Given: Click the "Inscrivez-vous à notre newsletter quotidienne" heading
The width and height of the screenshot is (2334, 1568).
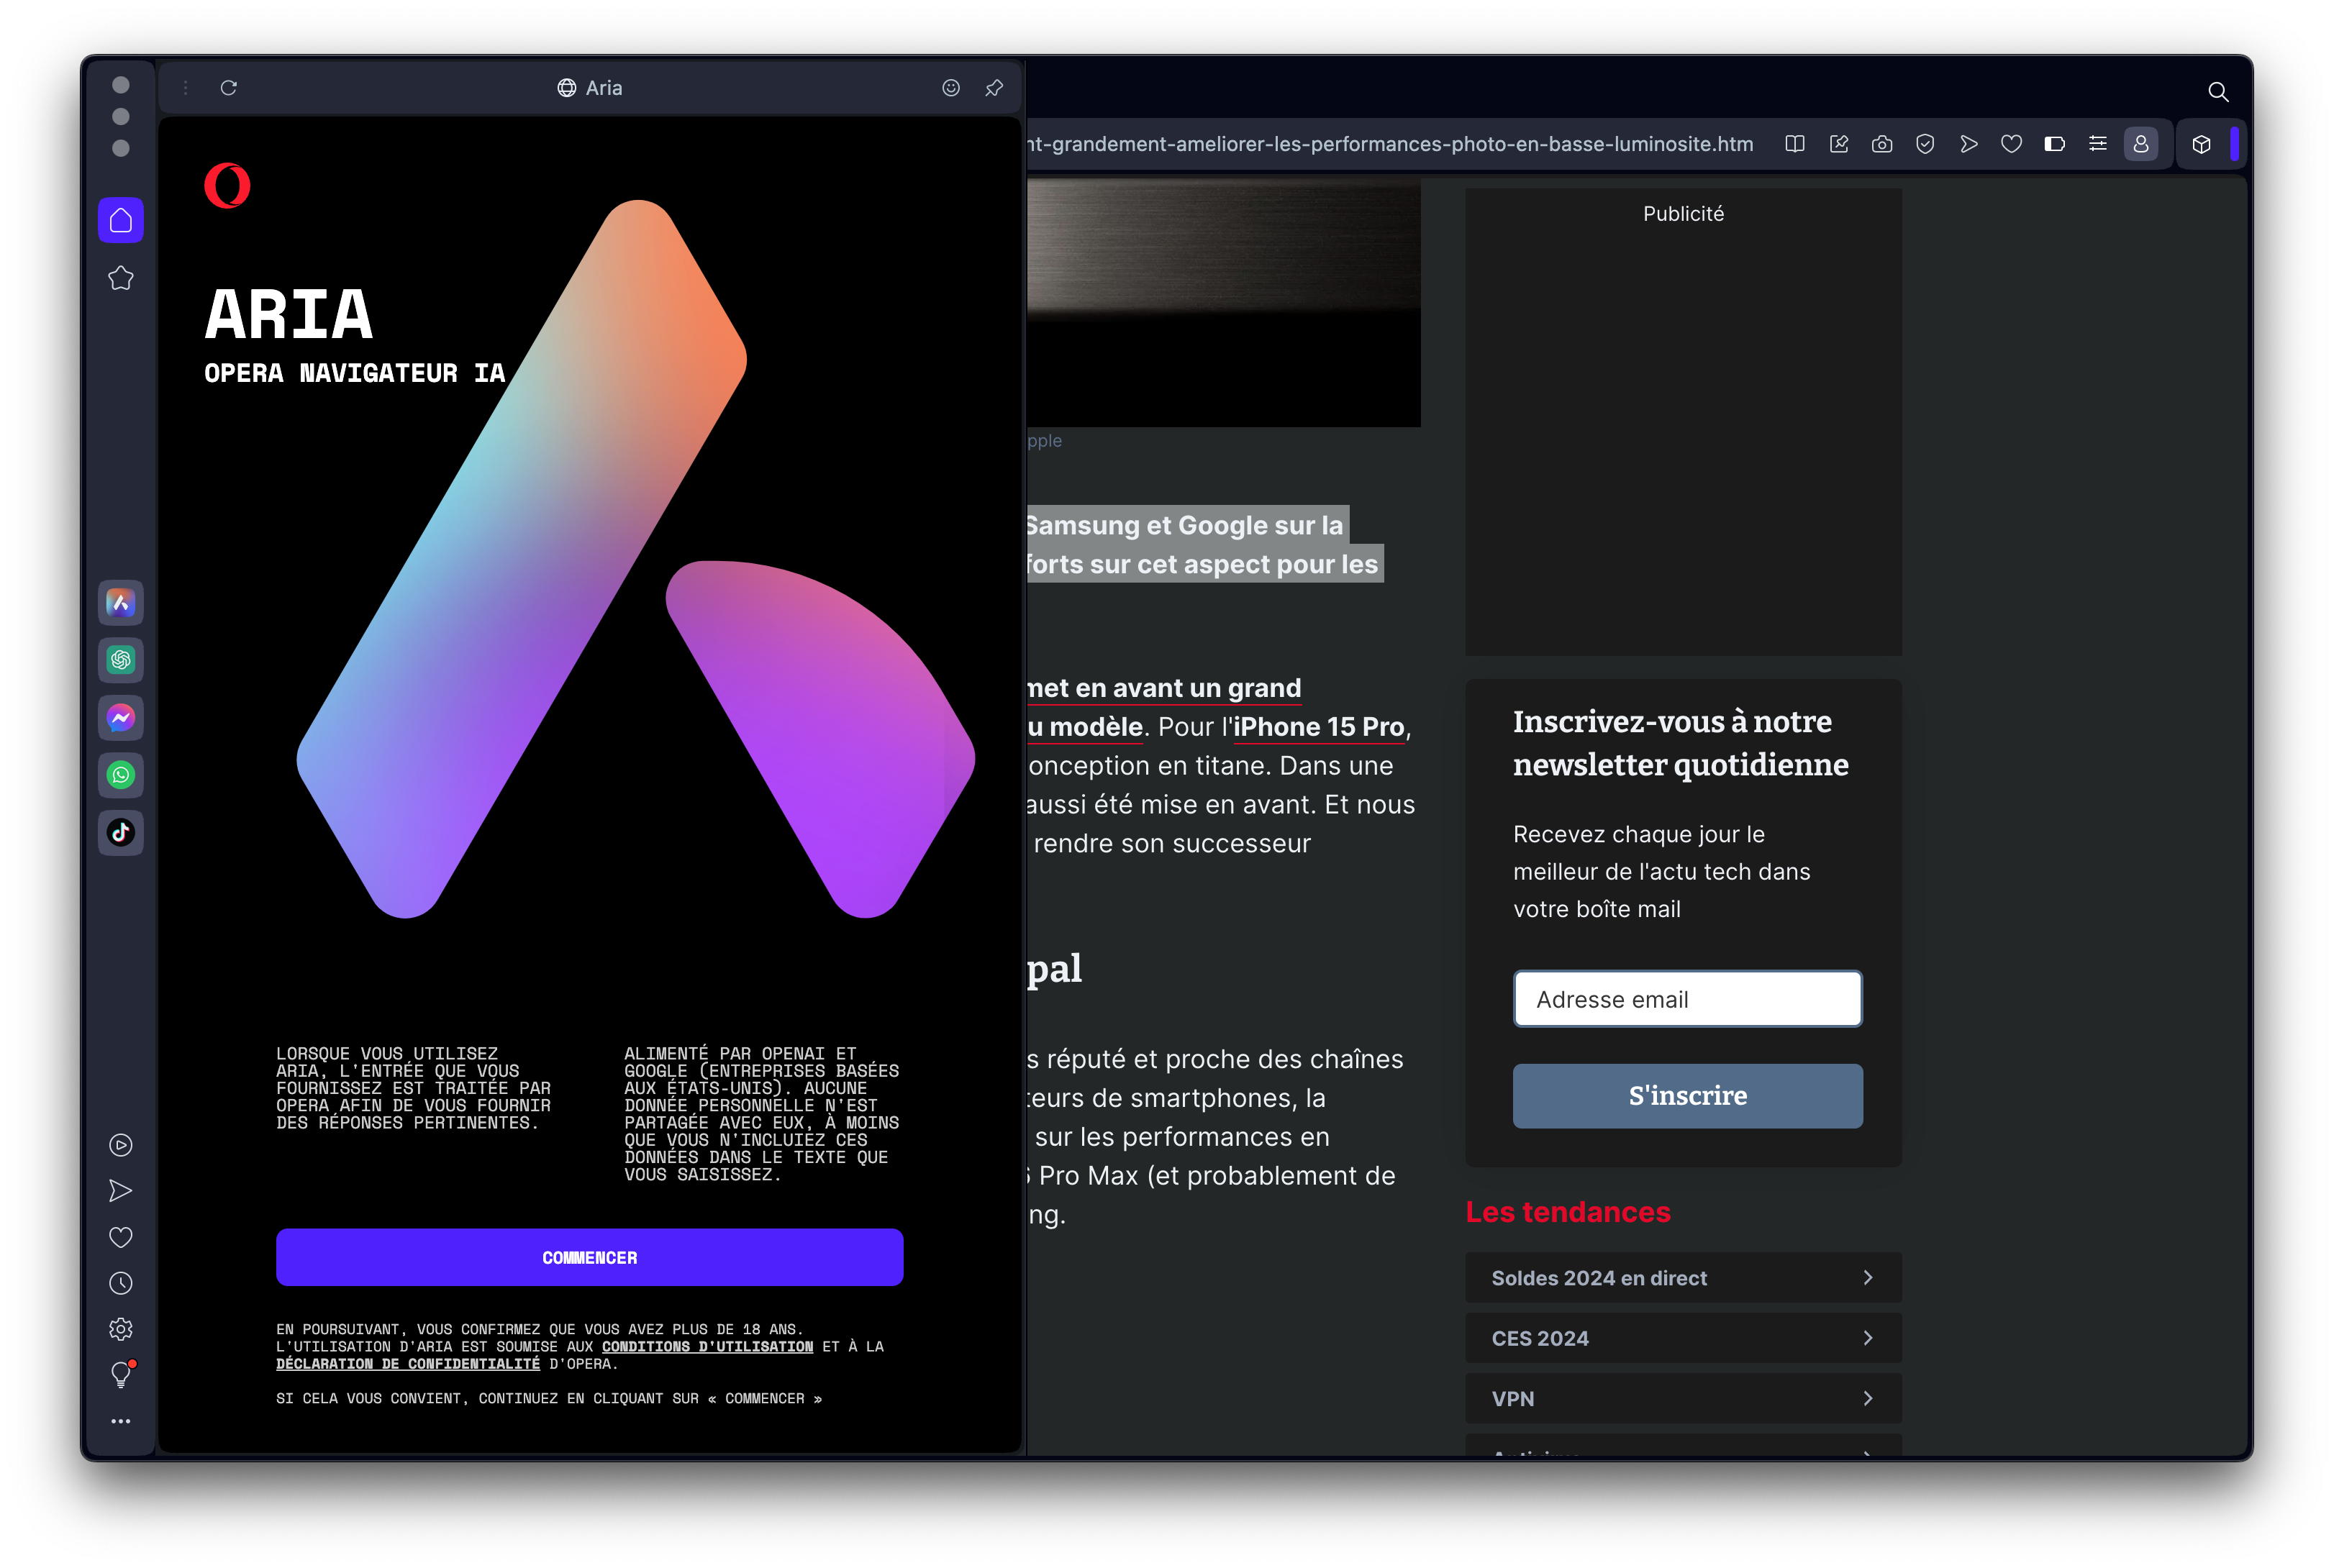Looking at the screenshot, I should pos(1681,743).
